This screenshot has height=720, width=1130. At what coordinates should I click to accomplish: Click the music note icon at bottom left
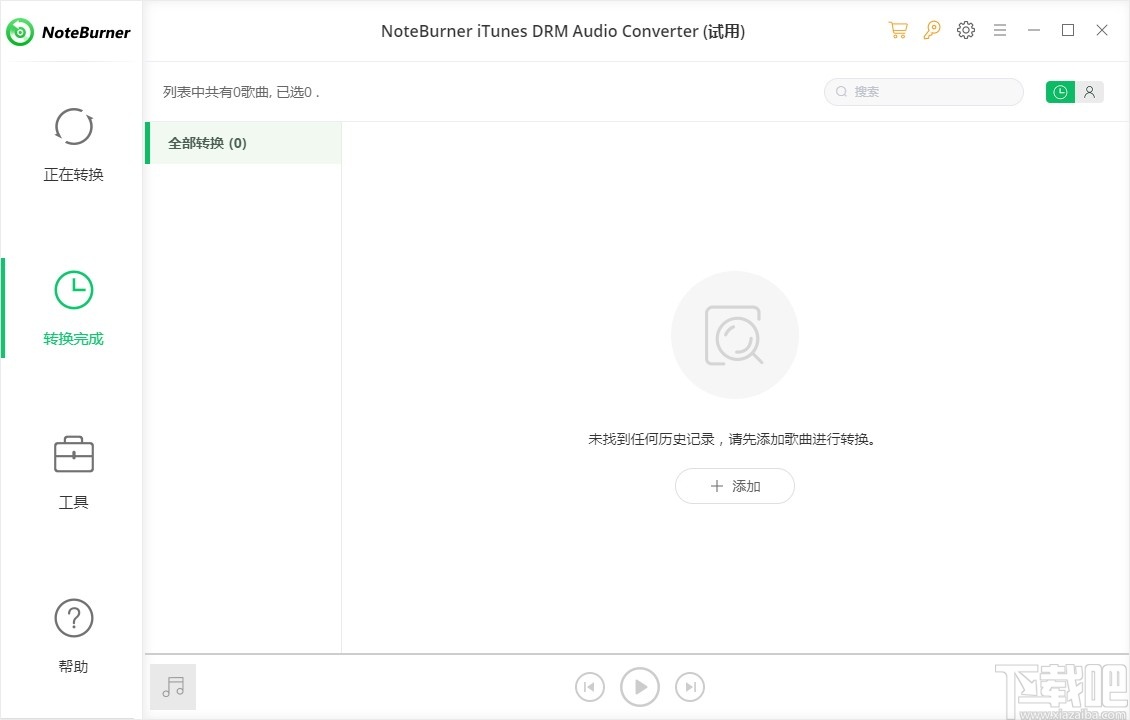(x=172, y=686)
